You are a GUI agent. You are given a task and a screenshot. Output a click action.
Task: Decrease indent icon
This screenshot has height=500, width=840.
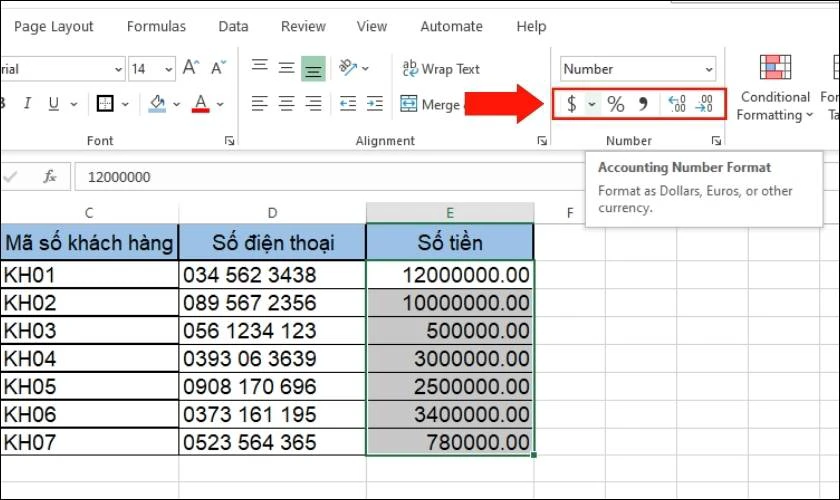348,103
